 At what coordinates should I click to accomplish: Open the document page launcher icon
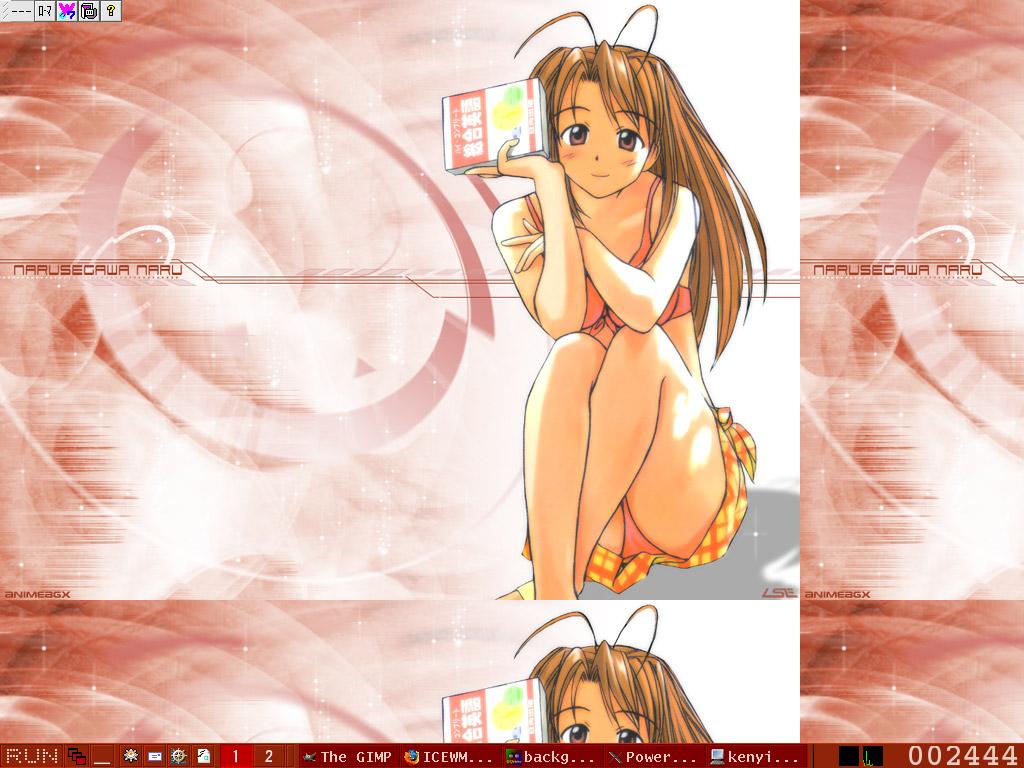click(x=204, y=756)
